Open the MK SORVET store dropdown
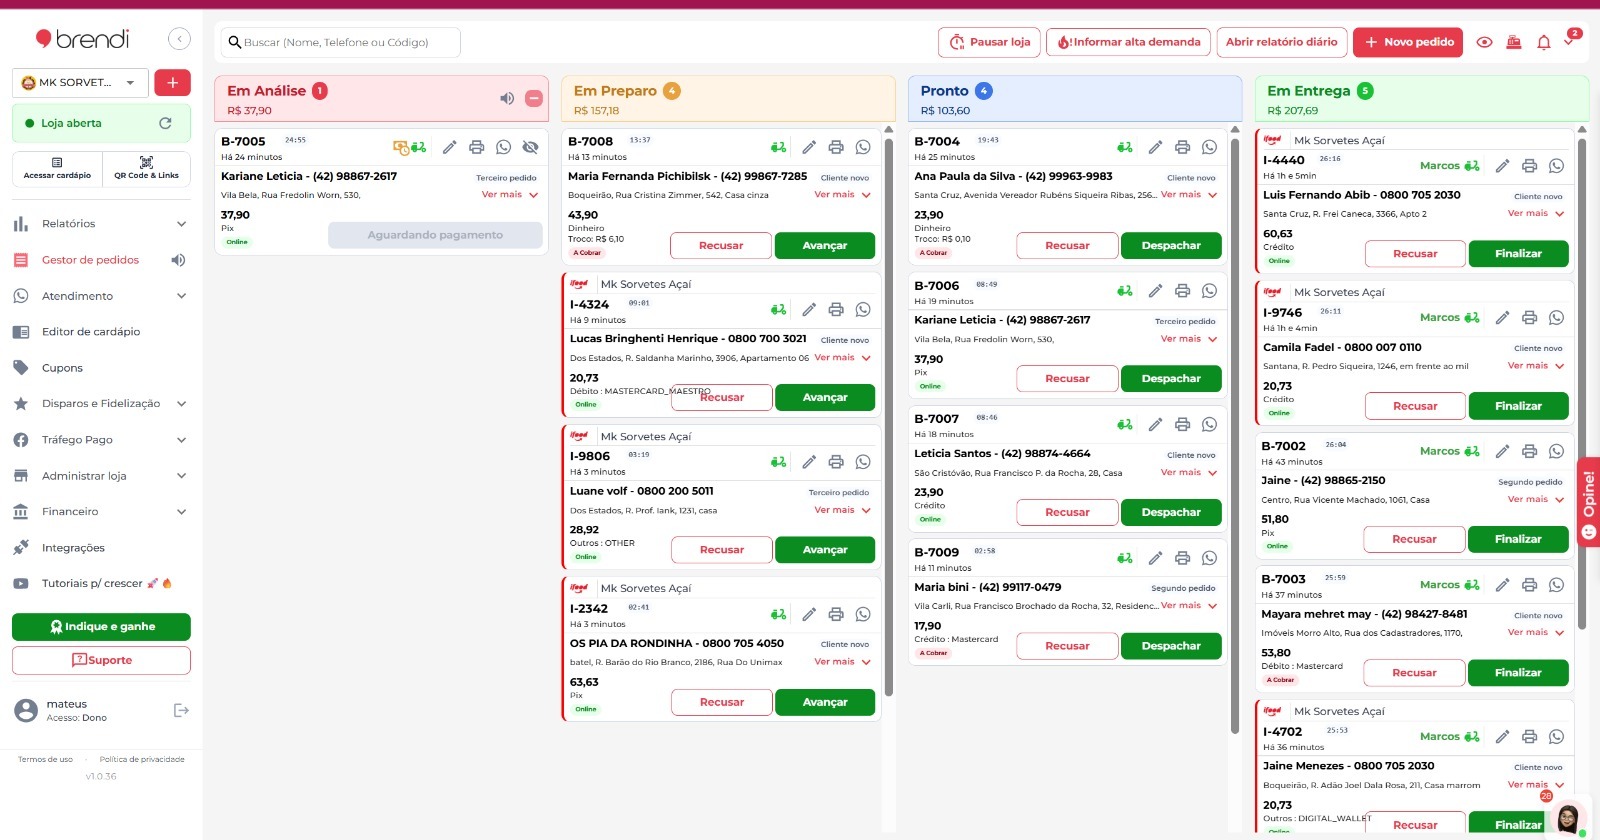This screenshot has height=840, width=1600. point(80,82)
